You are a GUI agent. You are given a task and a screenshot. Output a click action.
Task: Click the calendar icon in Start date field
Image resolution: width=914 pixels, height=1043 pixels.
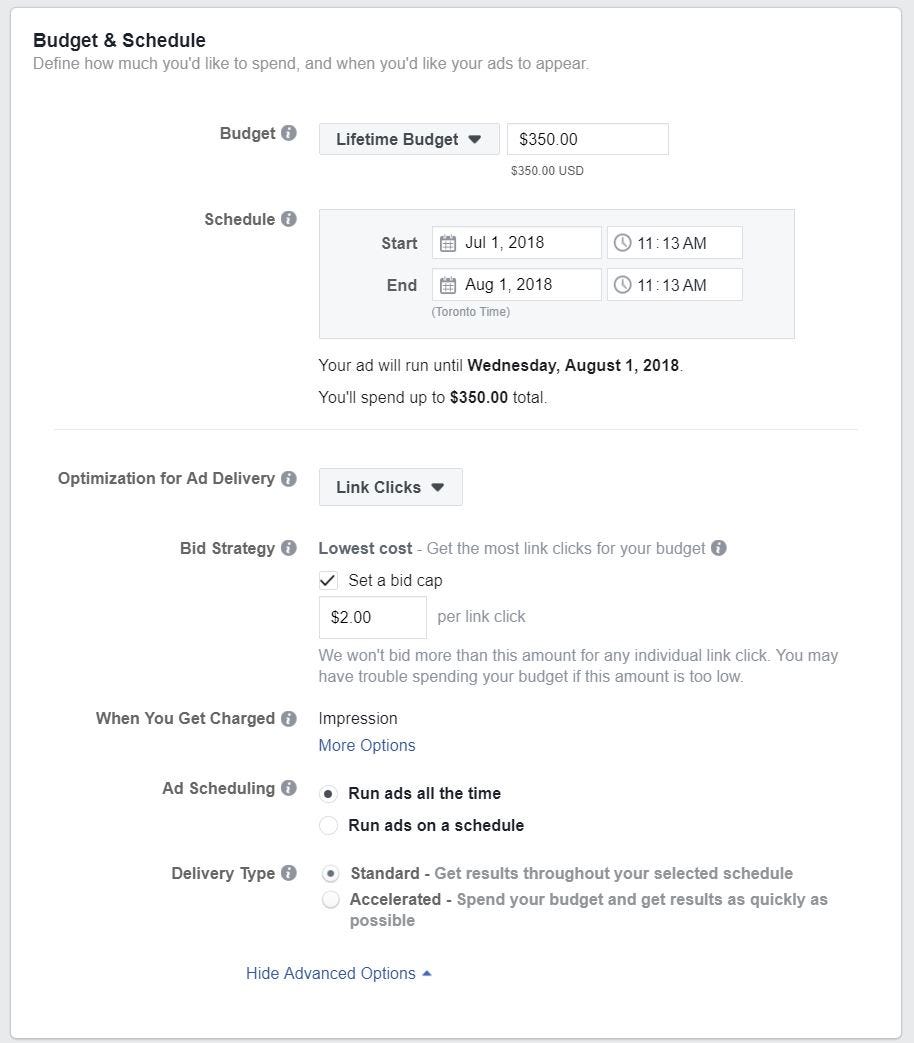448,243
